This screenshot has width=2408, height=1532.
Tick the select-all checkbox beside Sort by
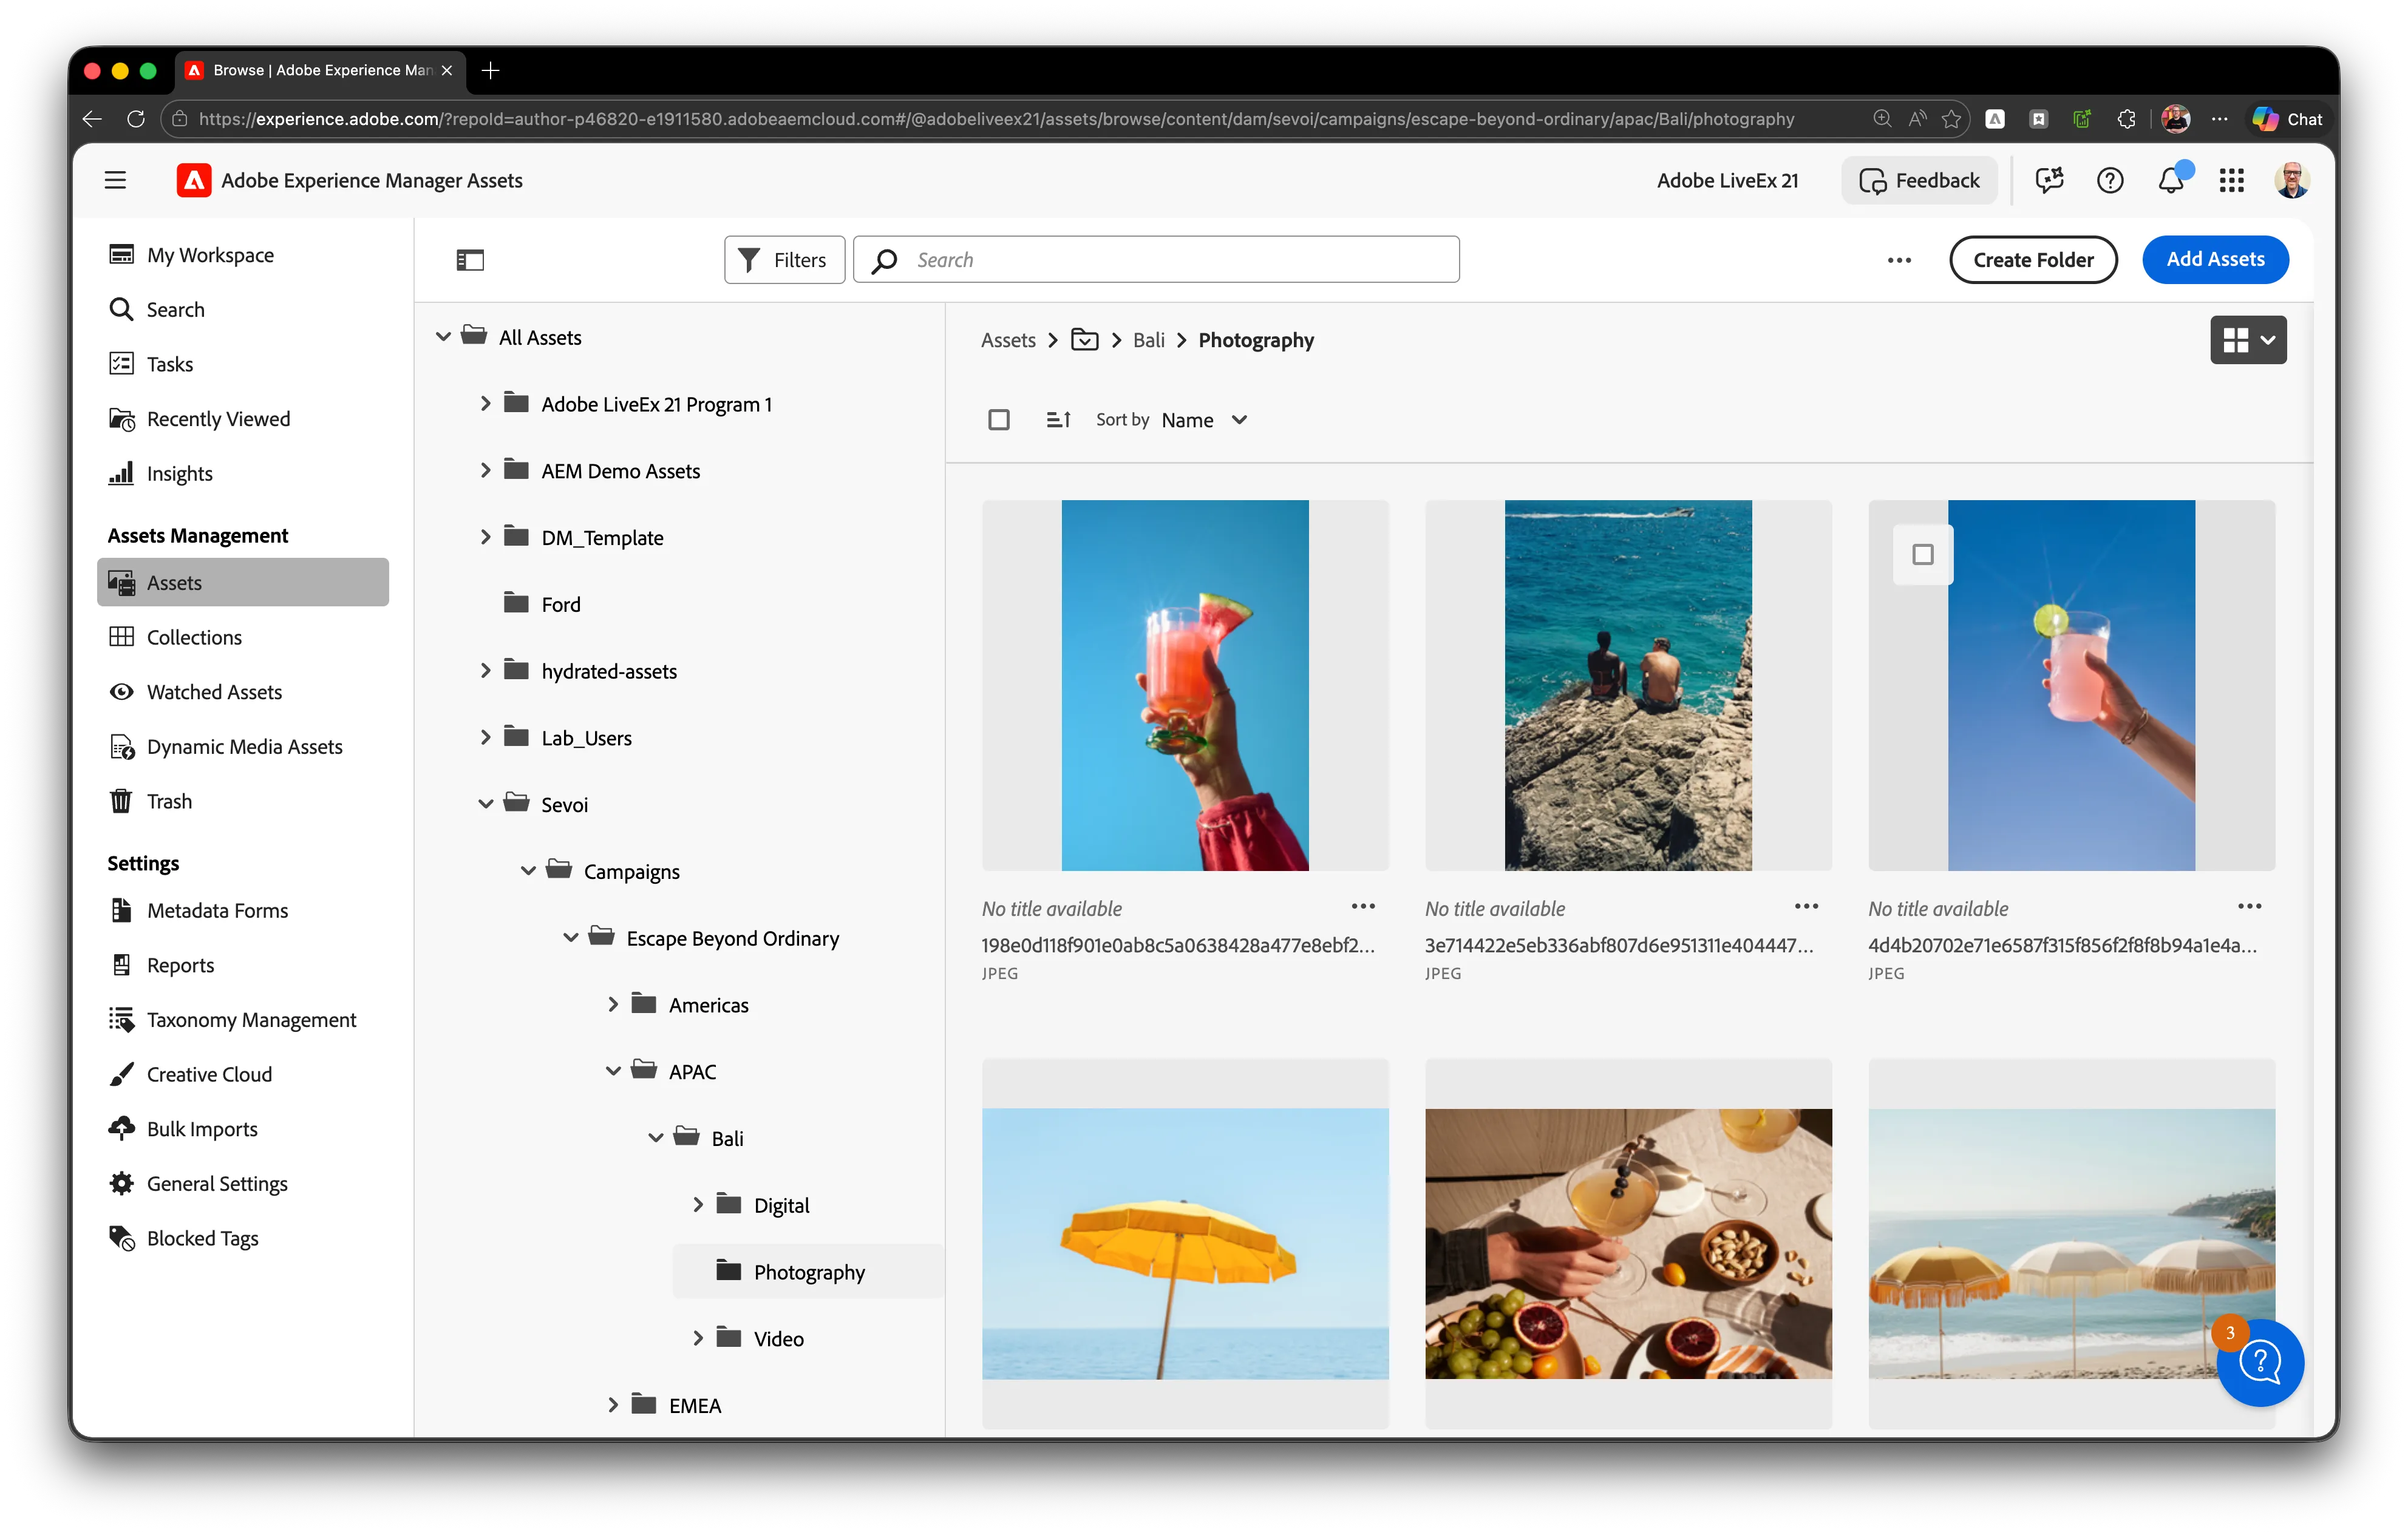(x=998, y=420)
